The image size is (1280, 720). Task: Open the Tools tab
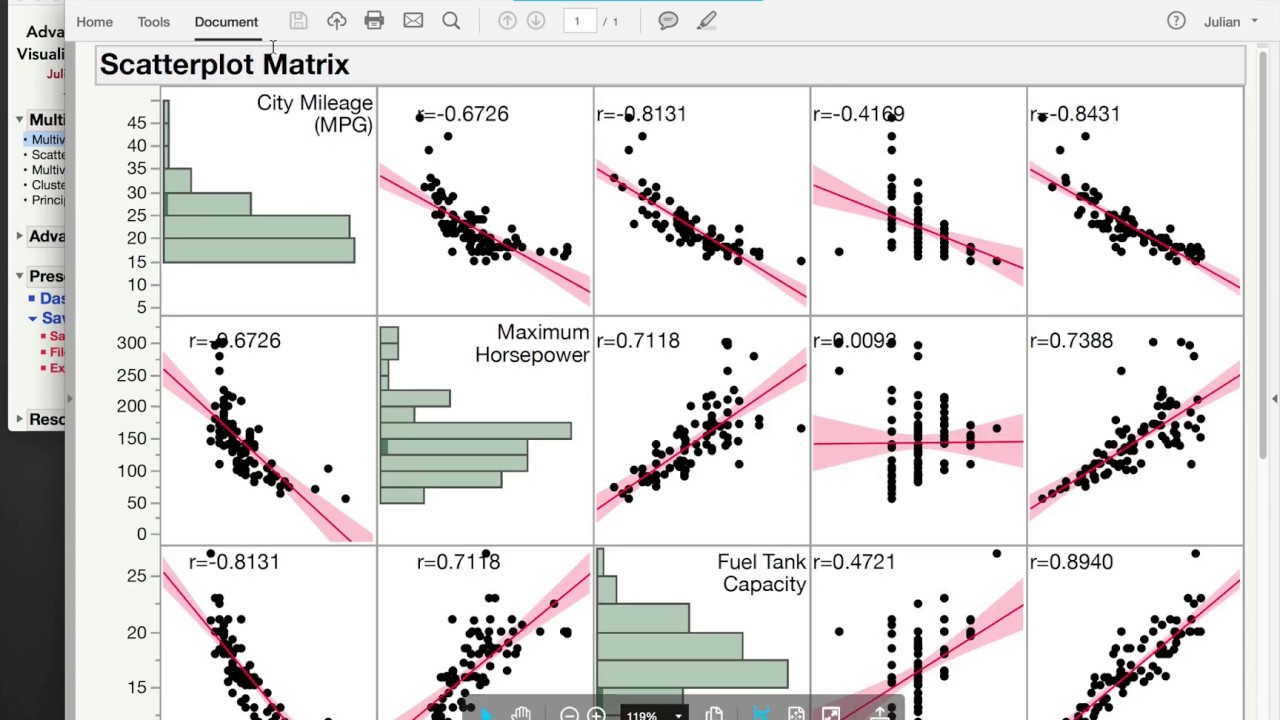coord(153,21)
